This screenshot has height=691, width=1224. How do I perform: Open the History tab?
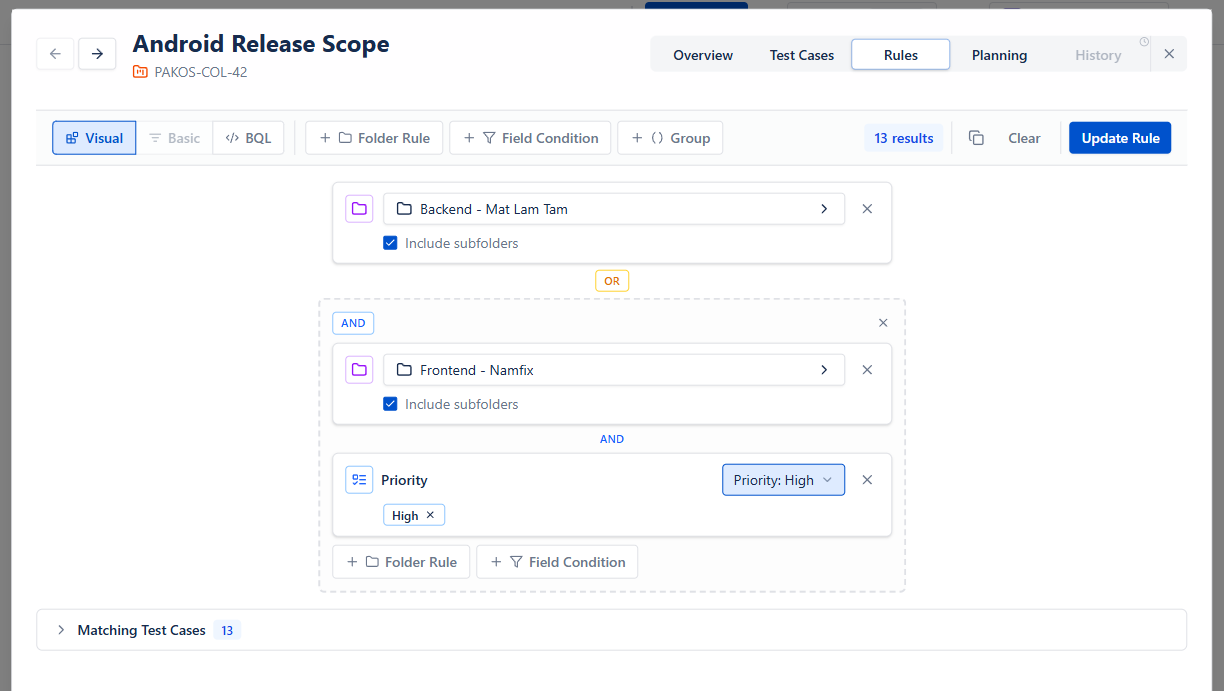point(1098,55)
